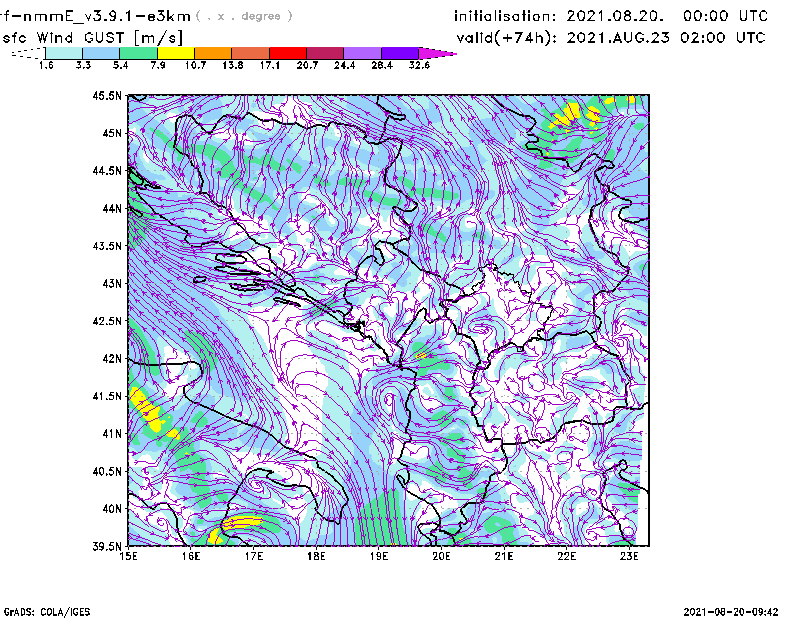This screenshot has height=618, width=800.
Task: Click the greyed '( . x . degree )' text
Action: tap(244, 16)
